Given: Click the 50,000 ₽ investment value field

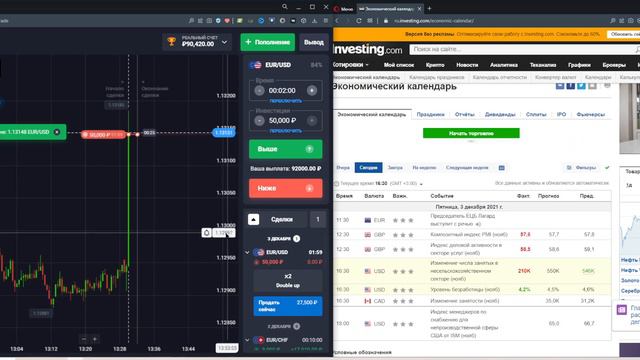Looking at the screenshot, I should (282, 120).
